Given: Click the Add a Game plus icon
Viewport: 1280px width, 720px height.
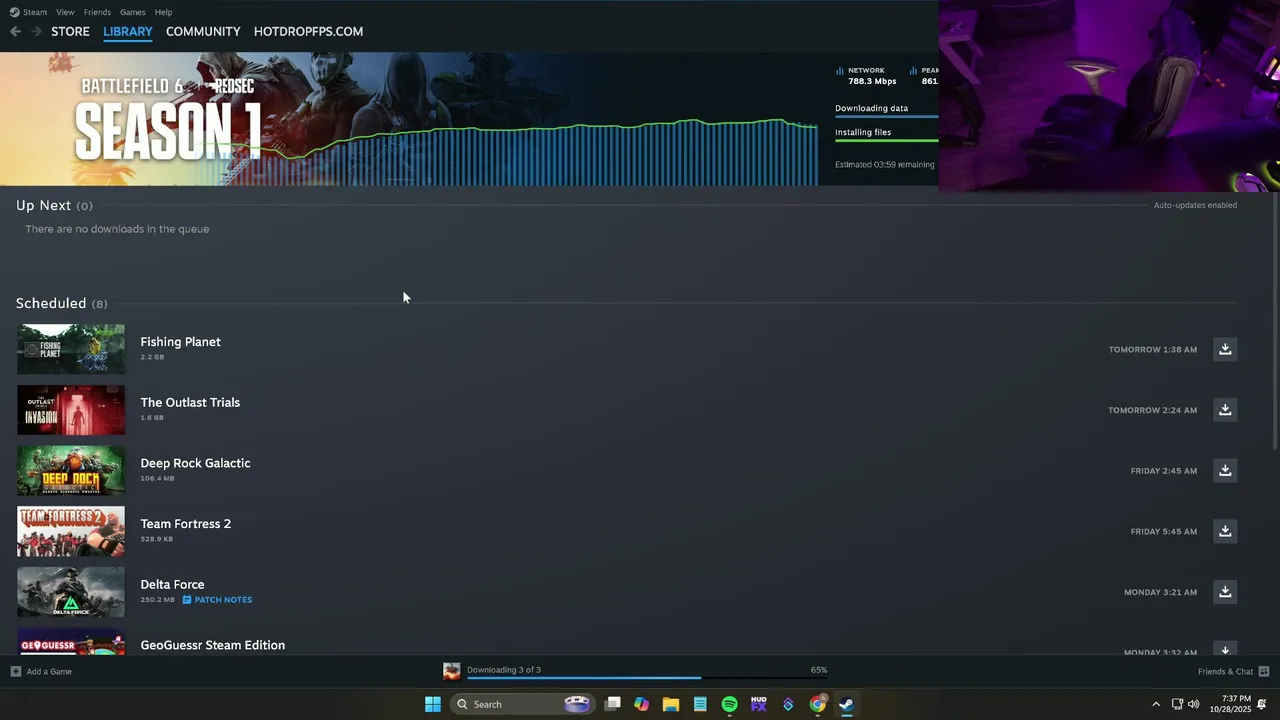Looking at the screenshot, I should (15, 671).
